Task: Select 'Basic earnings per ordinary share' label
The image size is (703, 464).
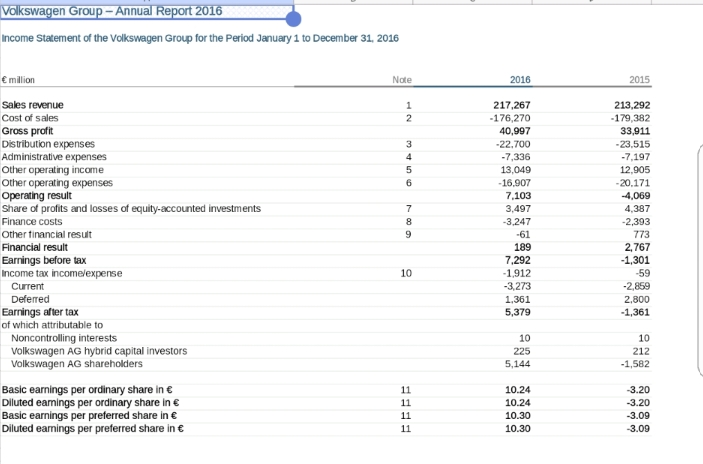Action: tap(87, 390)
